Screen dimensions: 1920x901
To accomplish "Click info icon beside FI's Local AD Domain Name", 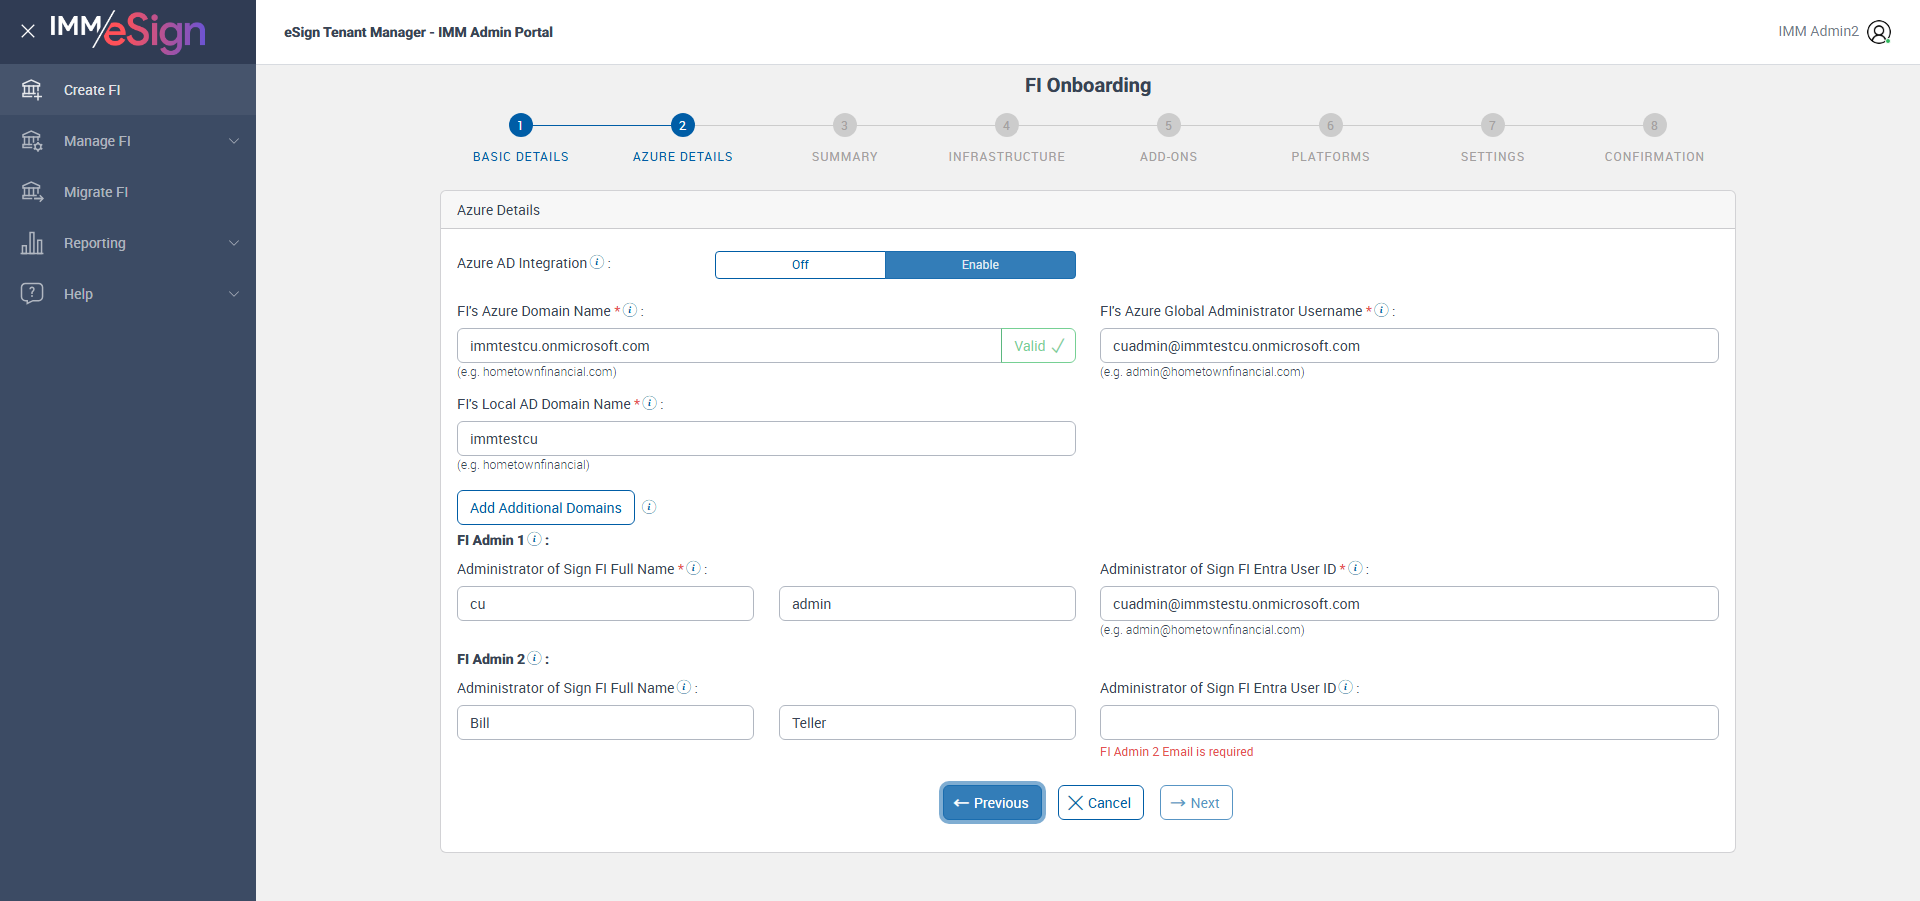I will pyautogui.click(x=650, y=404).
